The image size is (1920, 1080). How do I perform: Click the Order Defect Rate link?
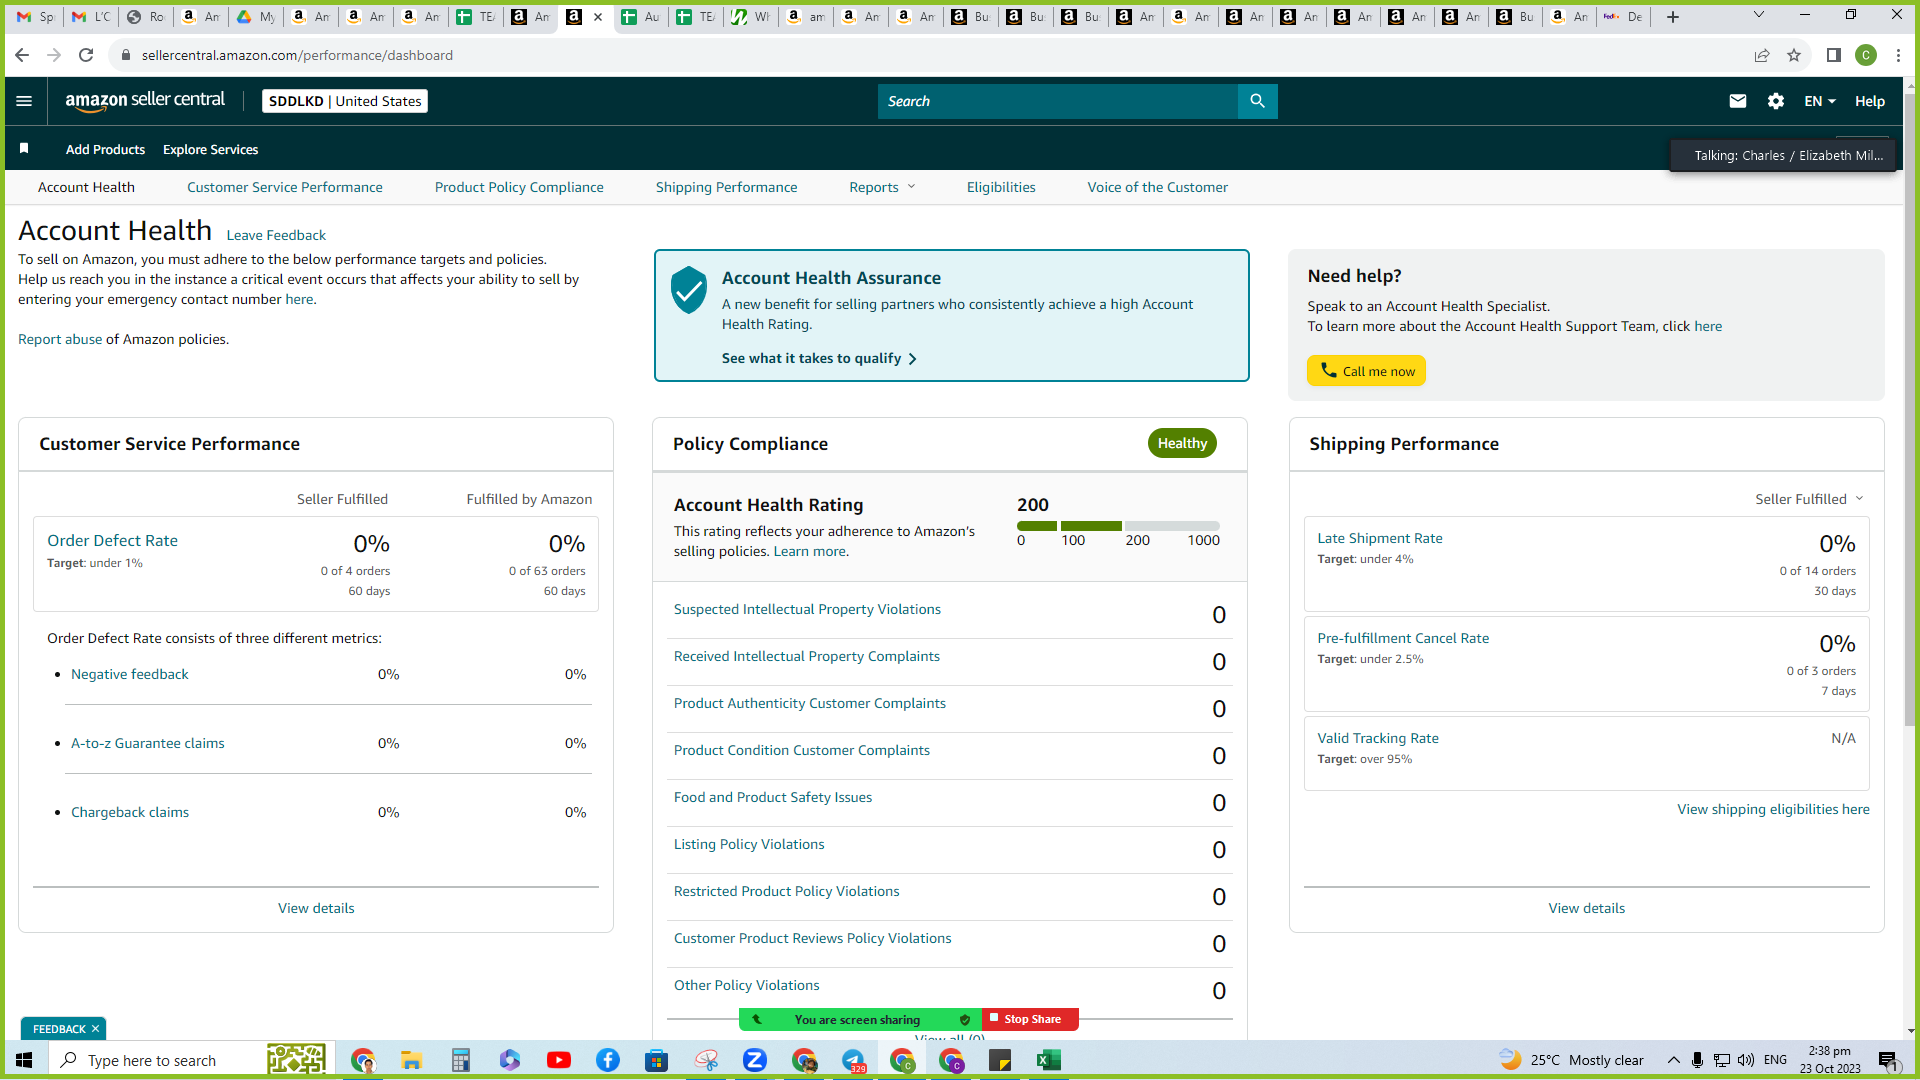pyautogui.click(x=112, y=540)
